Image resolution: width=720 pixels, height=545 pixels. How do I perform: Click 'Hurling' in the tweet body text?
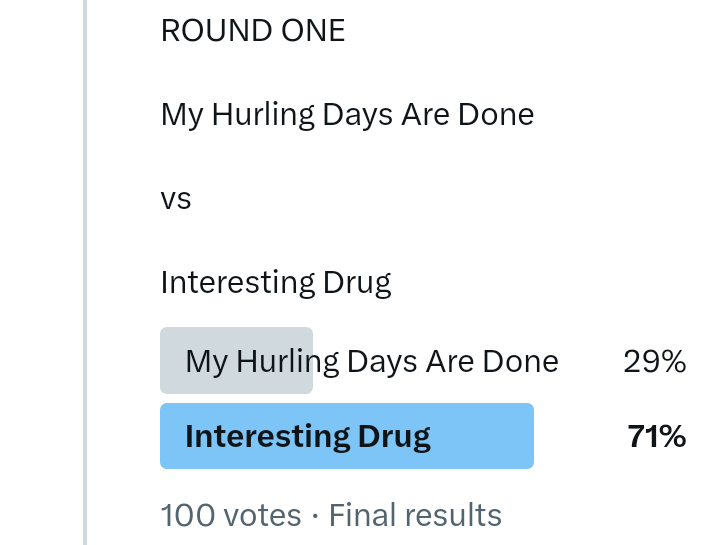[263, 115]
